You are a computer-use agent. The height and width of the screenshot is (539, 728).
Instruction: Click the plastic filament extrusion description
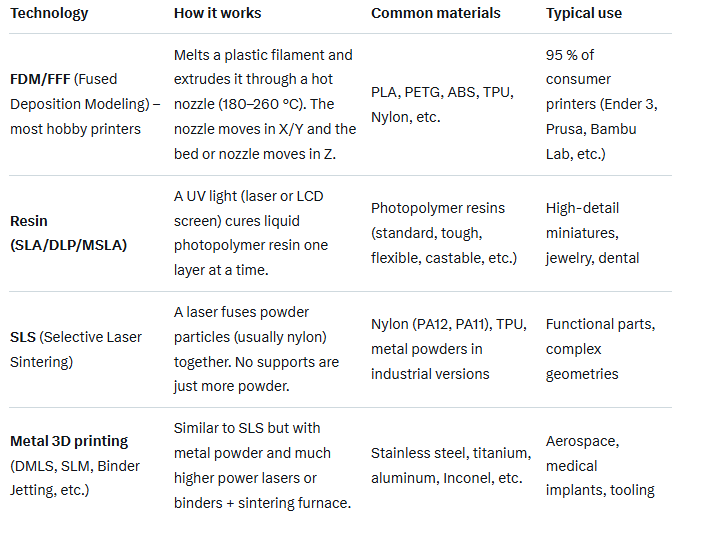tap(264, 104)
